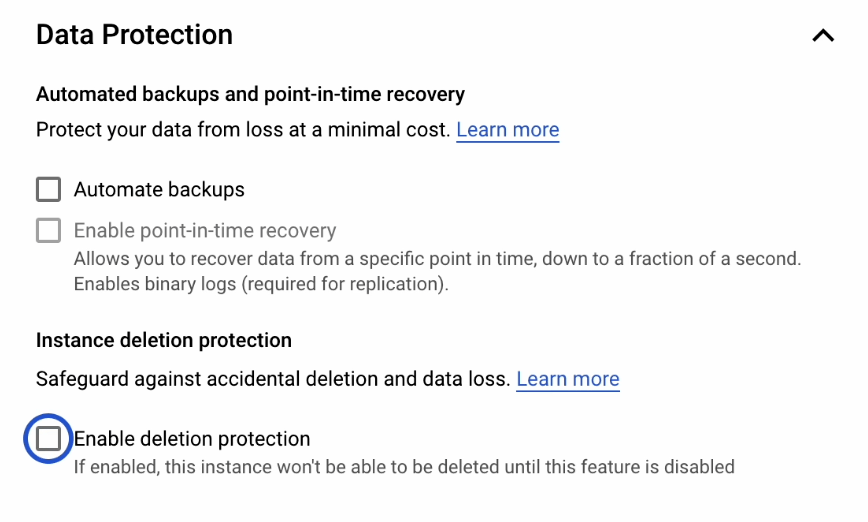
Task: Open Learn more link for deletion protection
Action: pyautogui.click(x=567, y=380)
